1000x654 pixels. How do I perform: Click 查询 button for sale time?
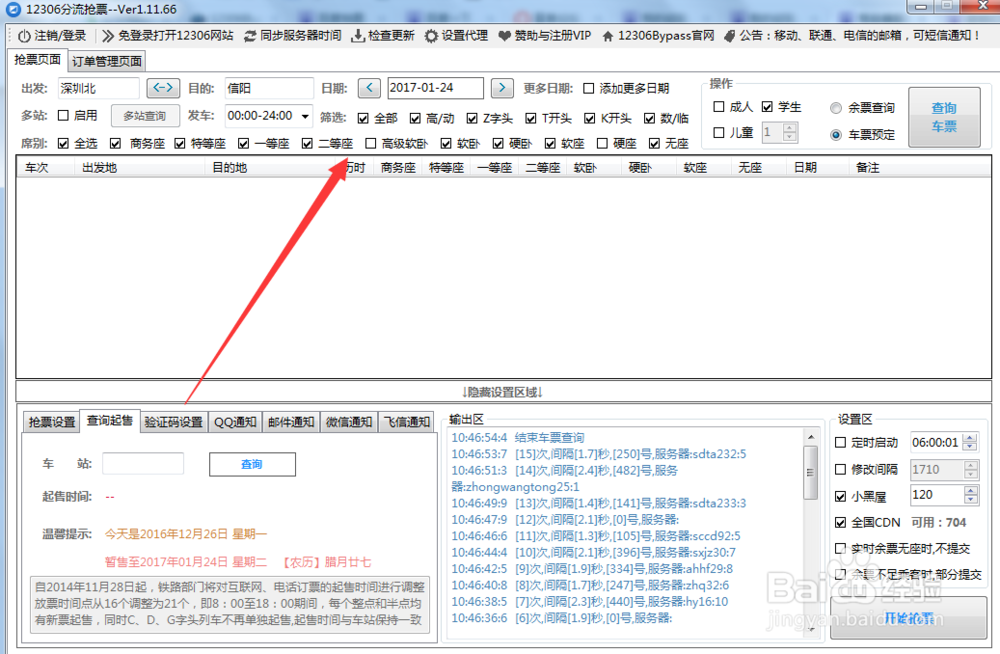tap(252, 464)
